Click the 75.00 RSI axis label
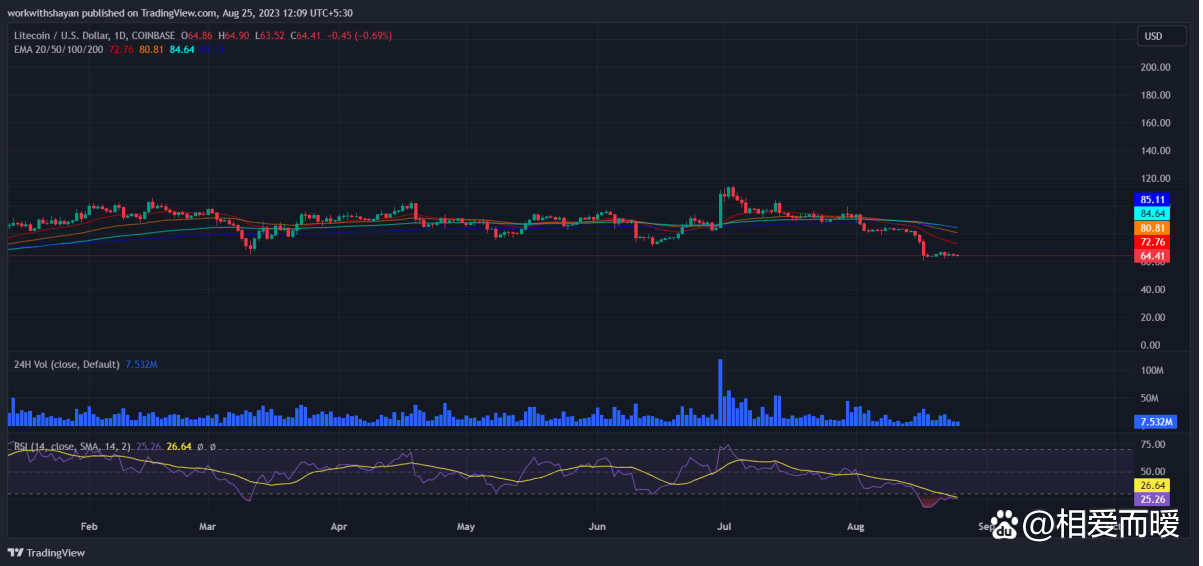This screenshot has width=1203, height=566. [1153, 444]
